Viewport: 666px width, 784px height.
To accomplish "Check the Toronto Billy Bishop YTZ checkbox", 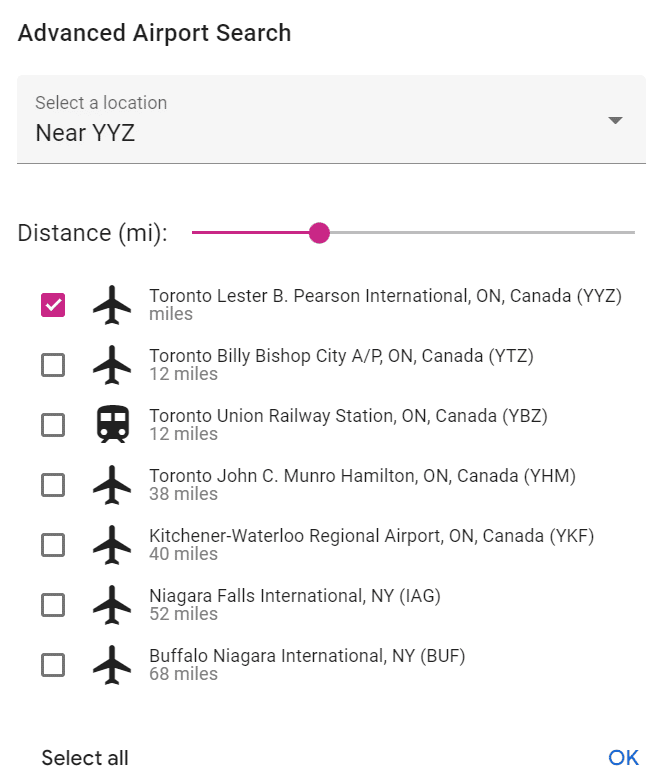I will (x=53, y=365).
